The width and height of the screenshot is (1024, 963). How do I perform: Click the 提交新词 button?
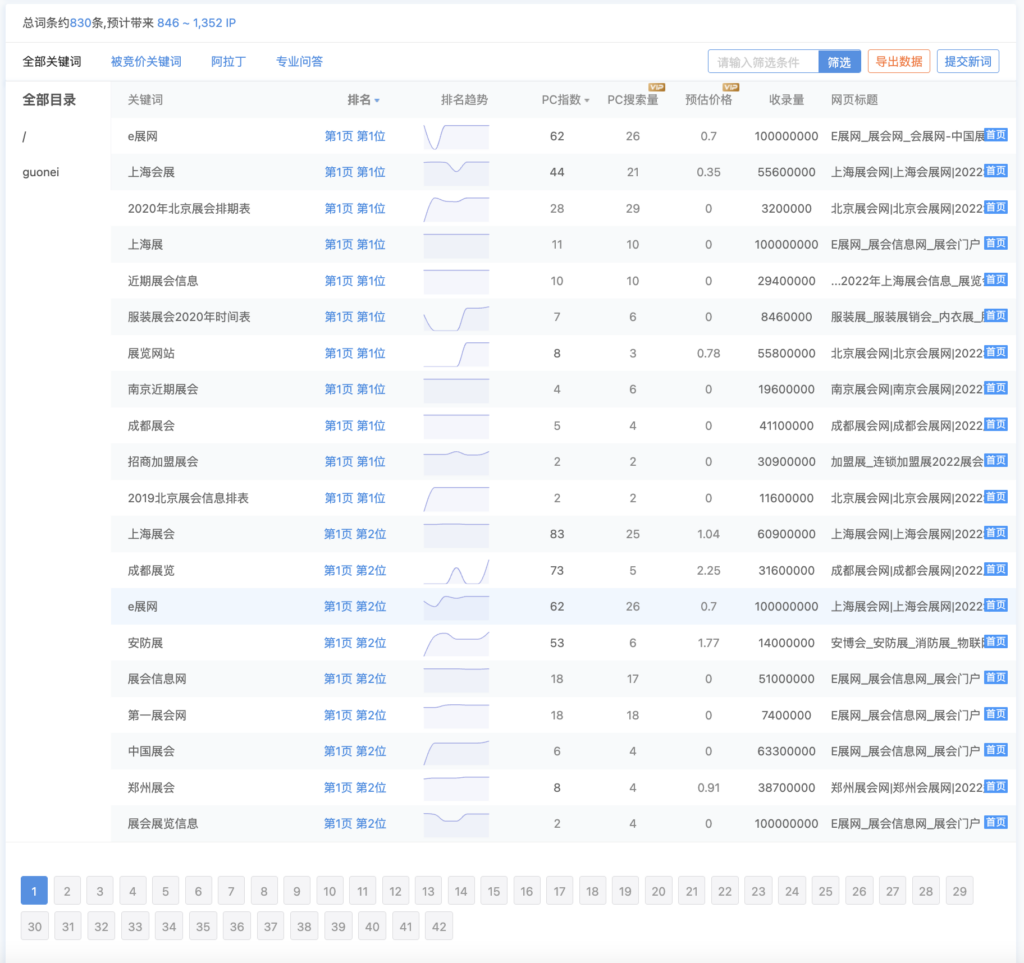968,61
